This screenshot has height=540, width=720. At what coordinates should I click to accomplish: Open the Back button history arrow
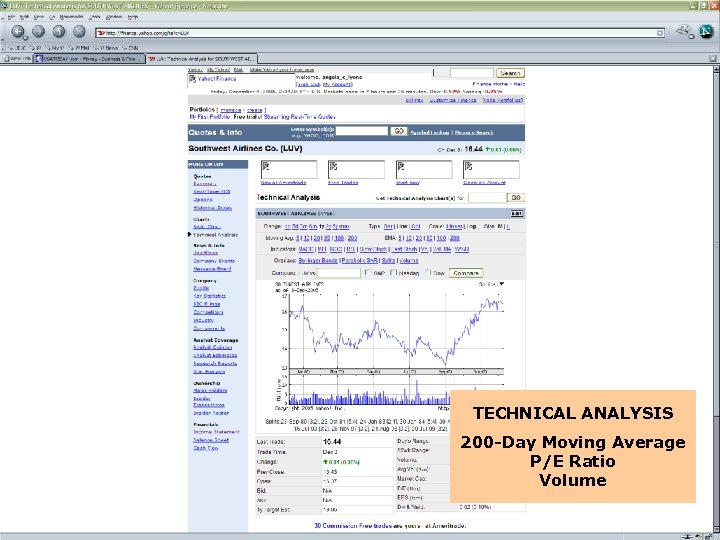(26, 38)
